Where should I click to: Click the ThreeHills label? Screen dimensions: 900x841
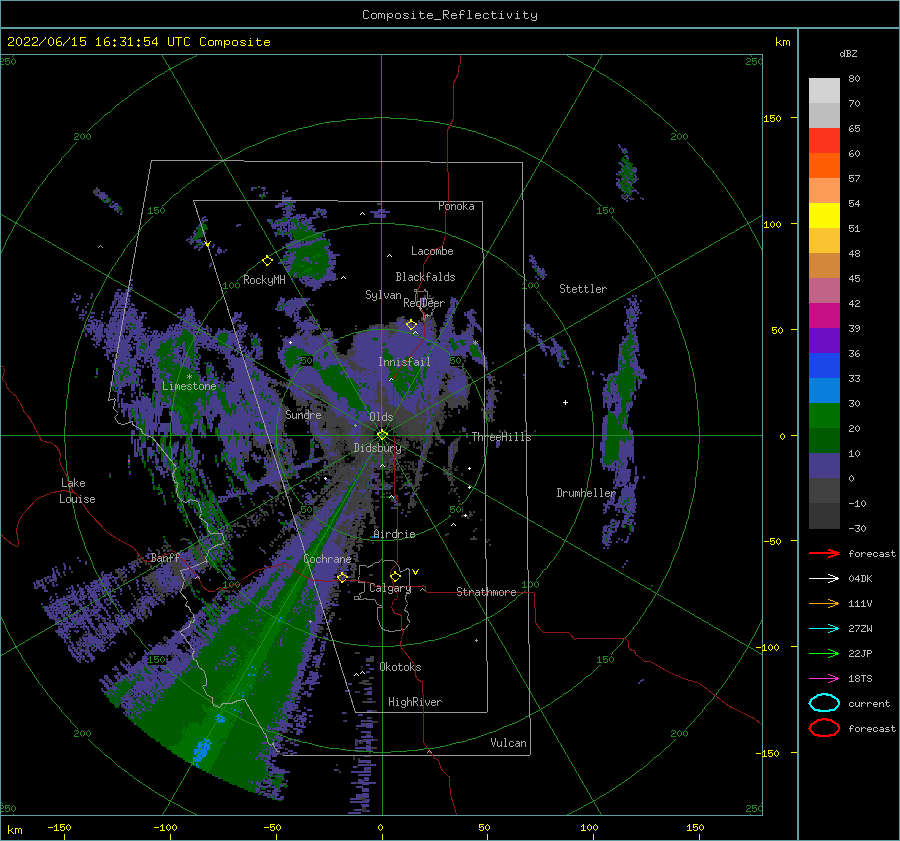tap(501, 437)
